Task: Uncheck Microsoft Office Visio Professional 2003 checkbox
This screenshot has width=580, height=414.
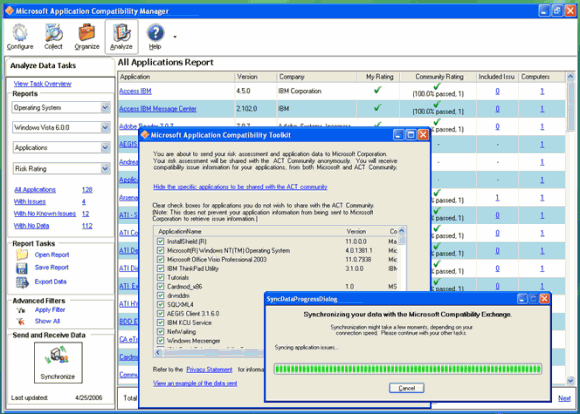Action: pos(160,259)
